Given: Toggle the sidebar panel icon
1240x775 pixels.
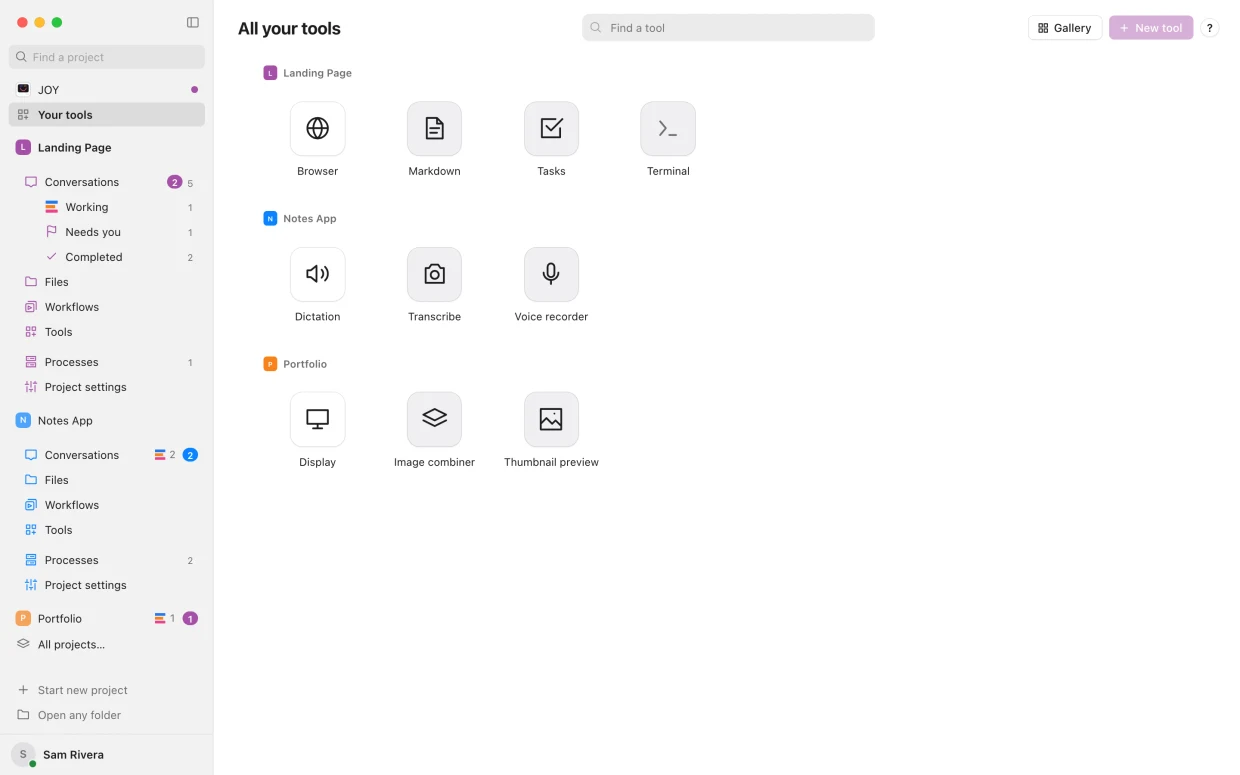Looking at the screenshot, I should point(193,22).
